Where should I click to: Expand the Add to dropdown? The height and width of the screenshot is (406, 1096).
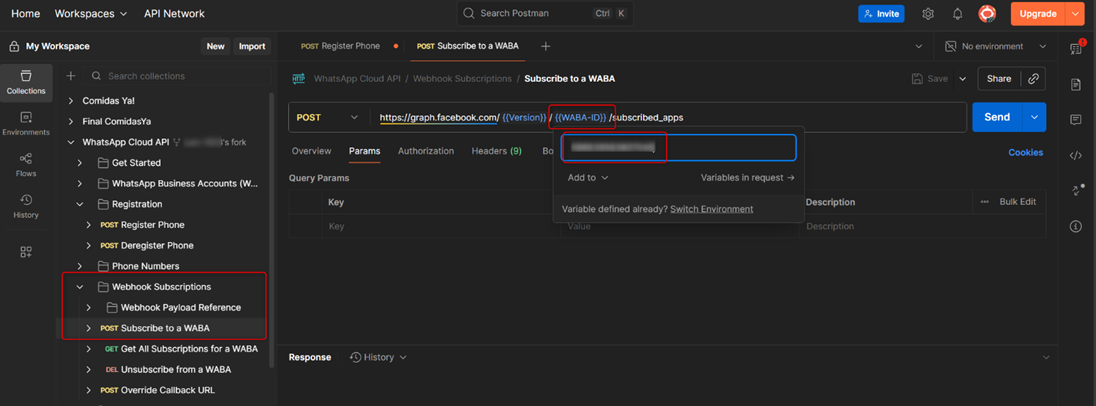point(588,178)
